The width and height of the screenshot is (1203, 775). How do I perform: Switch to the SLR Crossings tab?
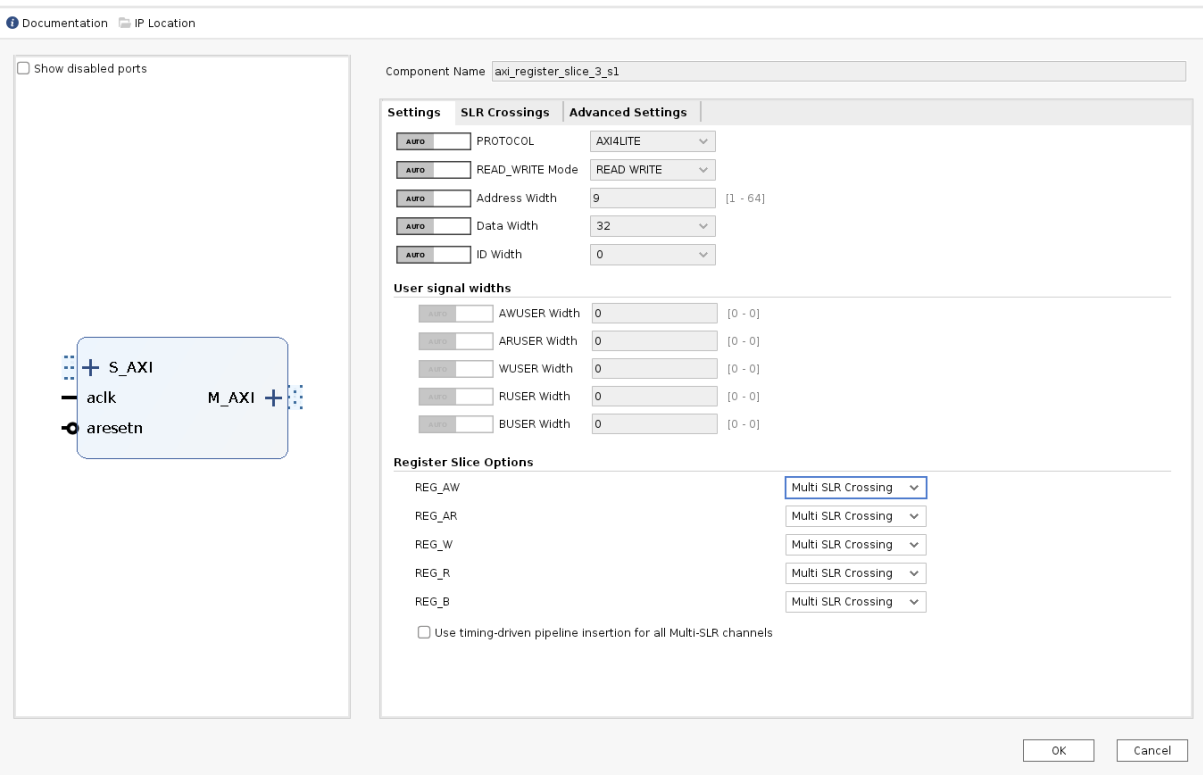[x=505, y=112]
